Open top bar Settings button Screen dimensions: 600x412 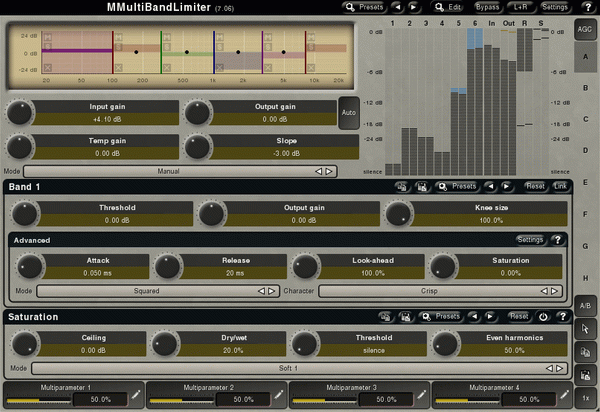[555, 7]
